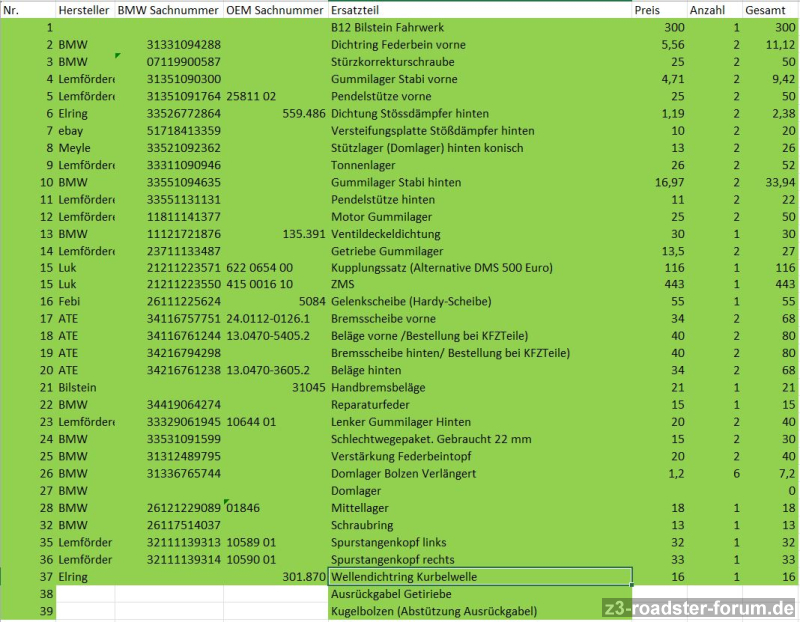Viewport: 800px width, 622px height.
Task: Select the 'Febi' manufacturer cell
Action: (x=85, y=301)
